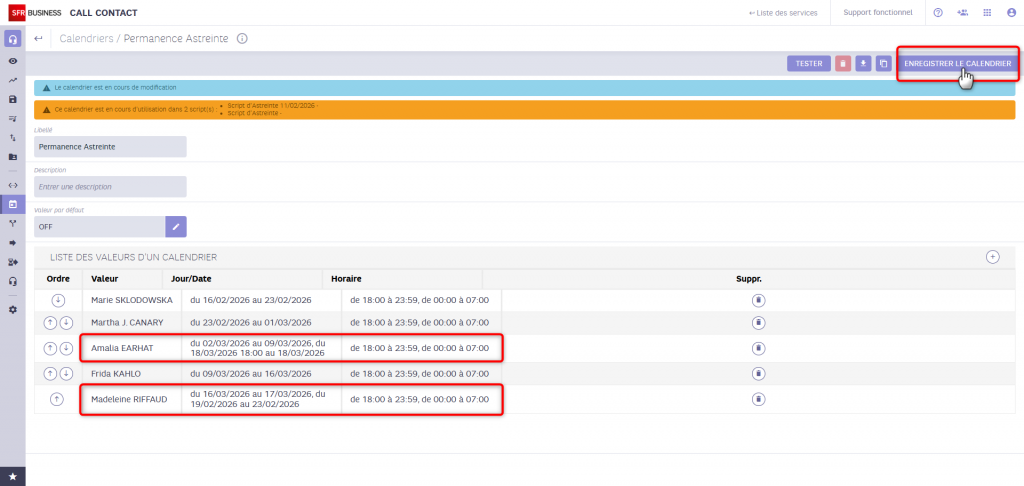
Task: Delete the Marie SKLODOWSKA row
Action: (x=758, y=299)
